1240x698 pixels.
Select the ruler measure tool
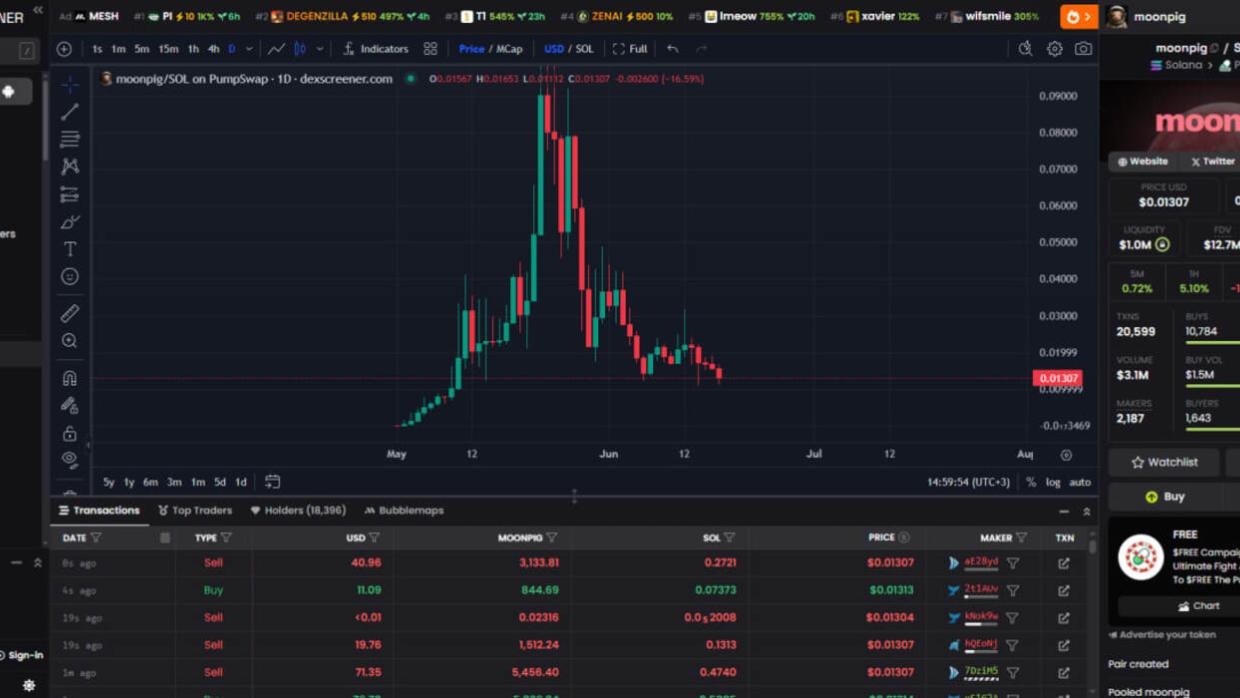tap(69, 313)
